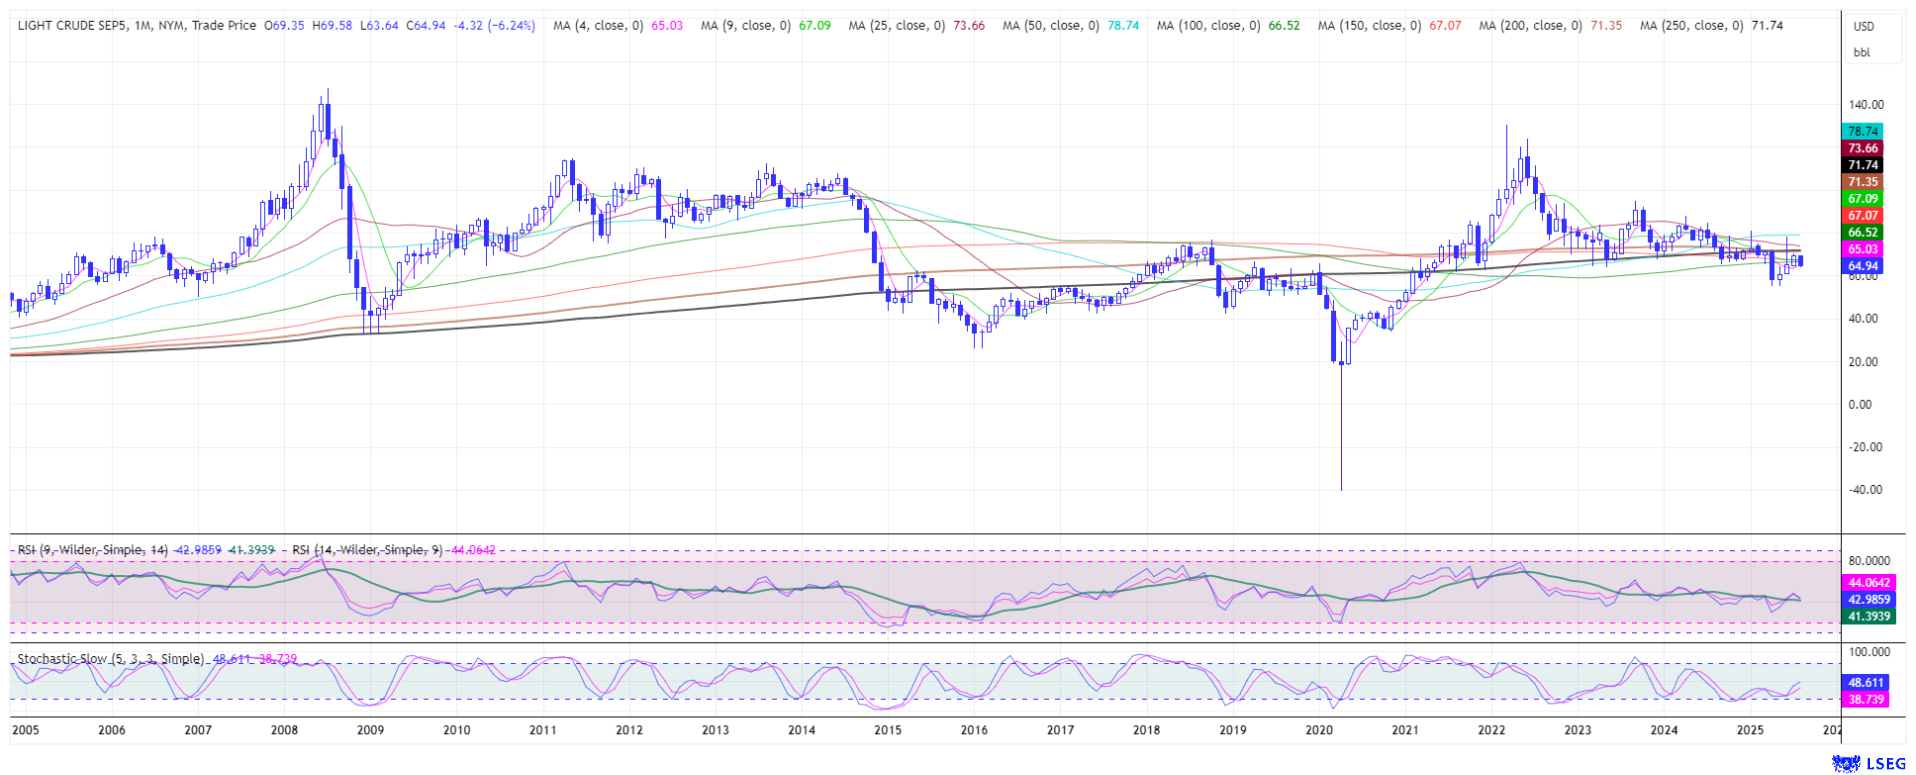Viewport: 1916px width, 775px height.
Task: Open the bbl unit selector
Action: (1861, 52)
